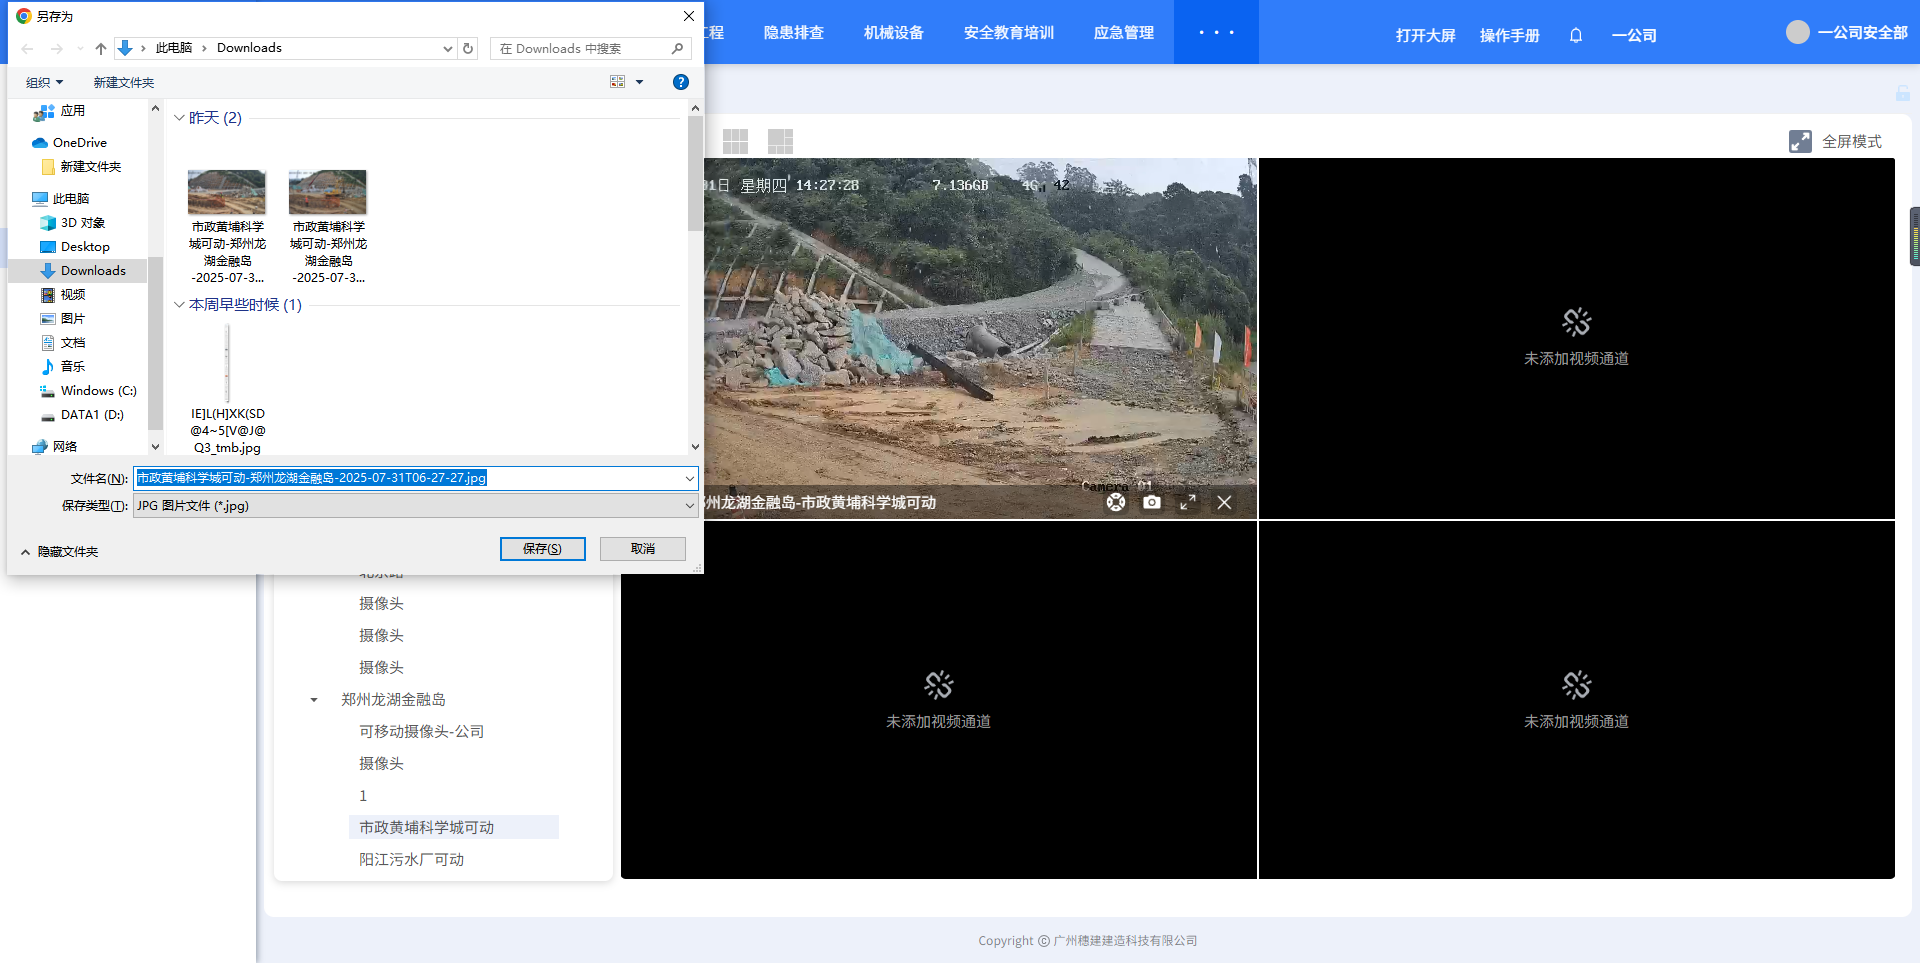This screenshot has width=1920, height=963.
Task: Open the notification bell
Action: 1576,35
